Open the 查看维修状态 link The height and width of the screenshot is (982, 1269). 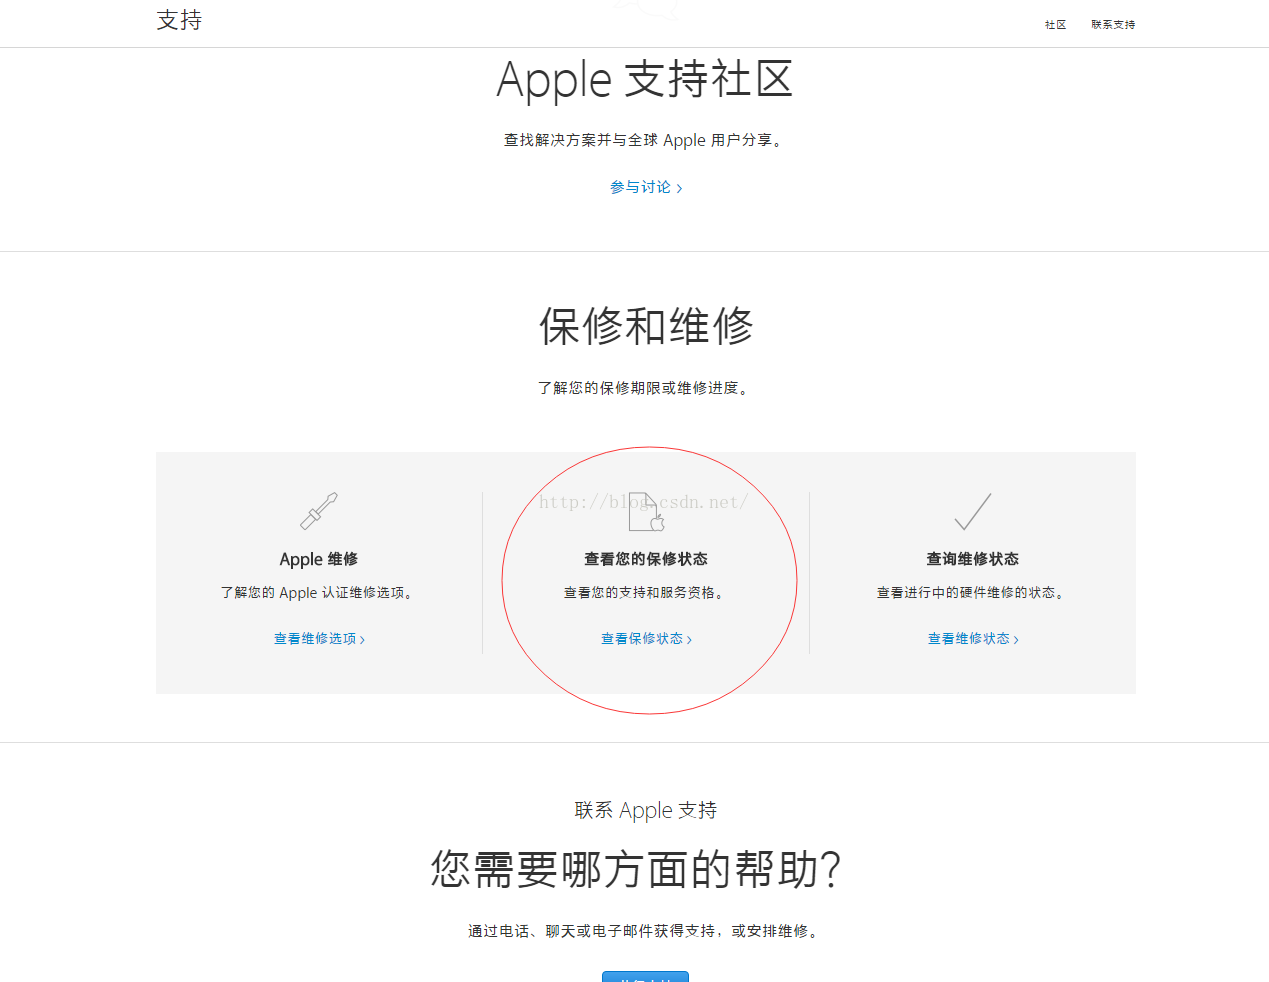973,638
